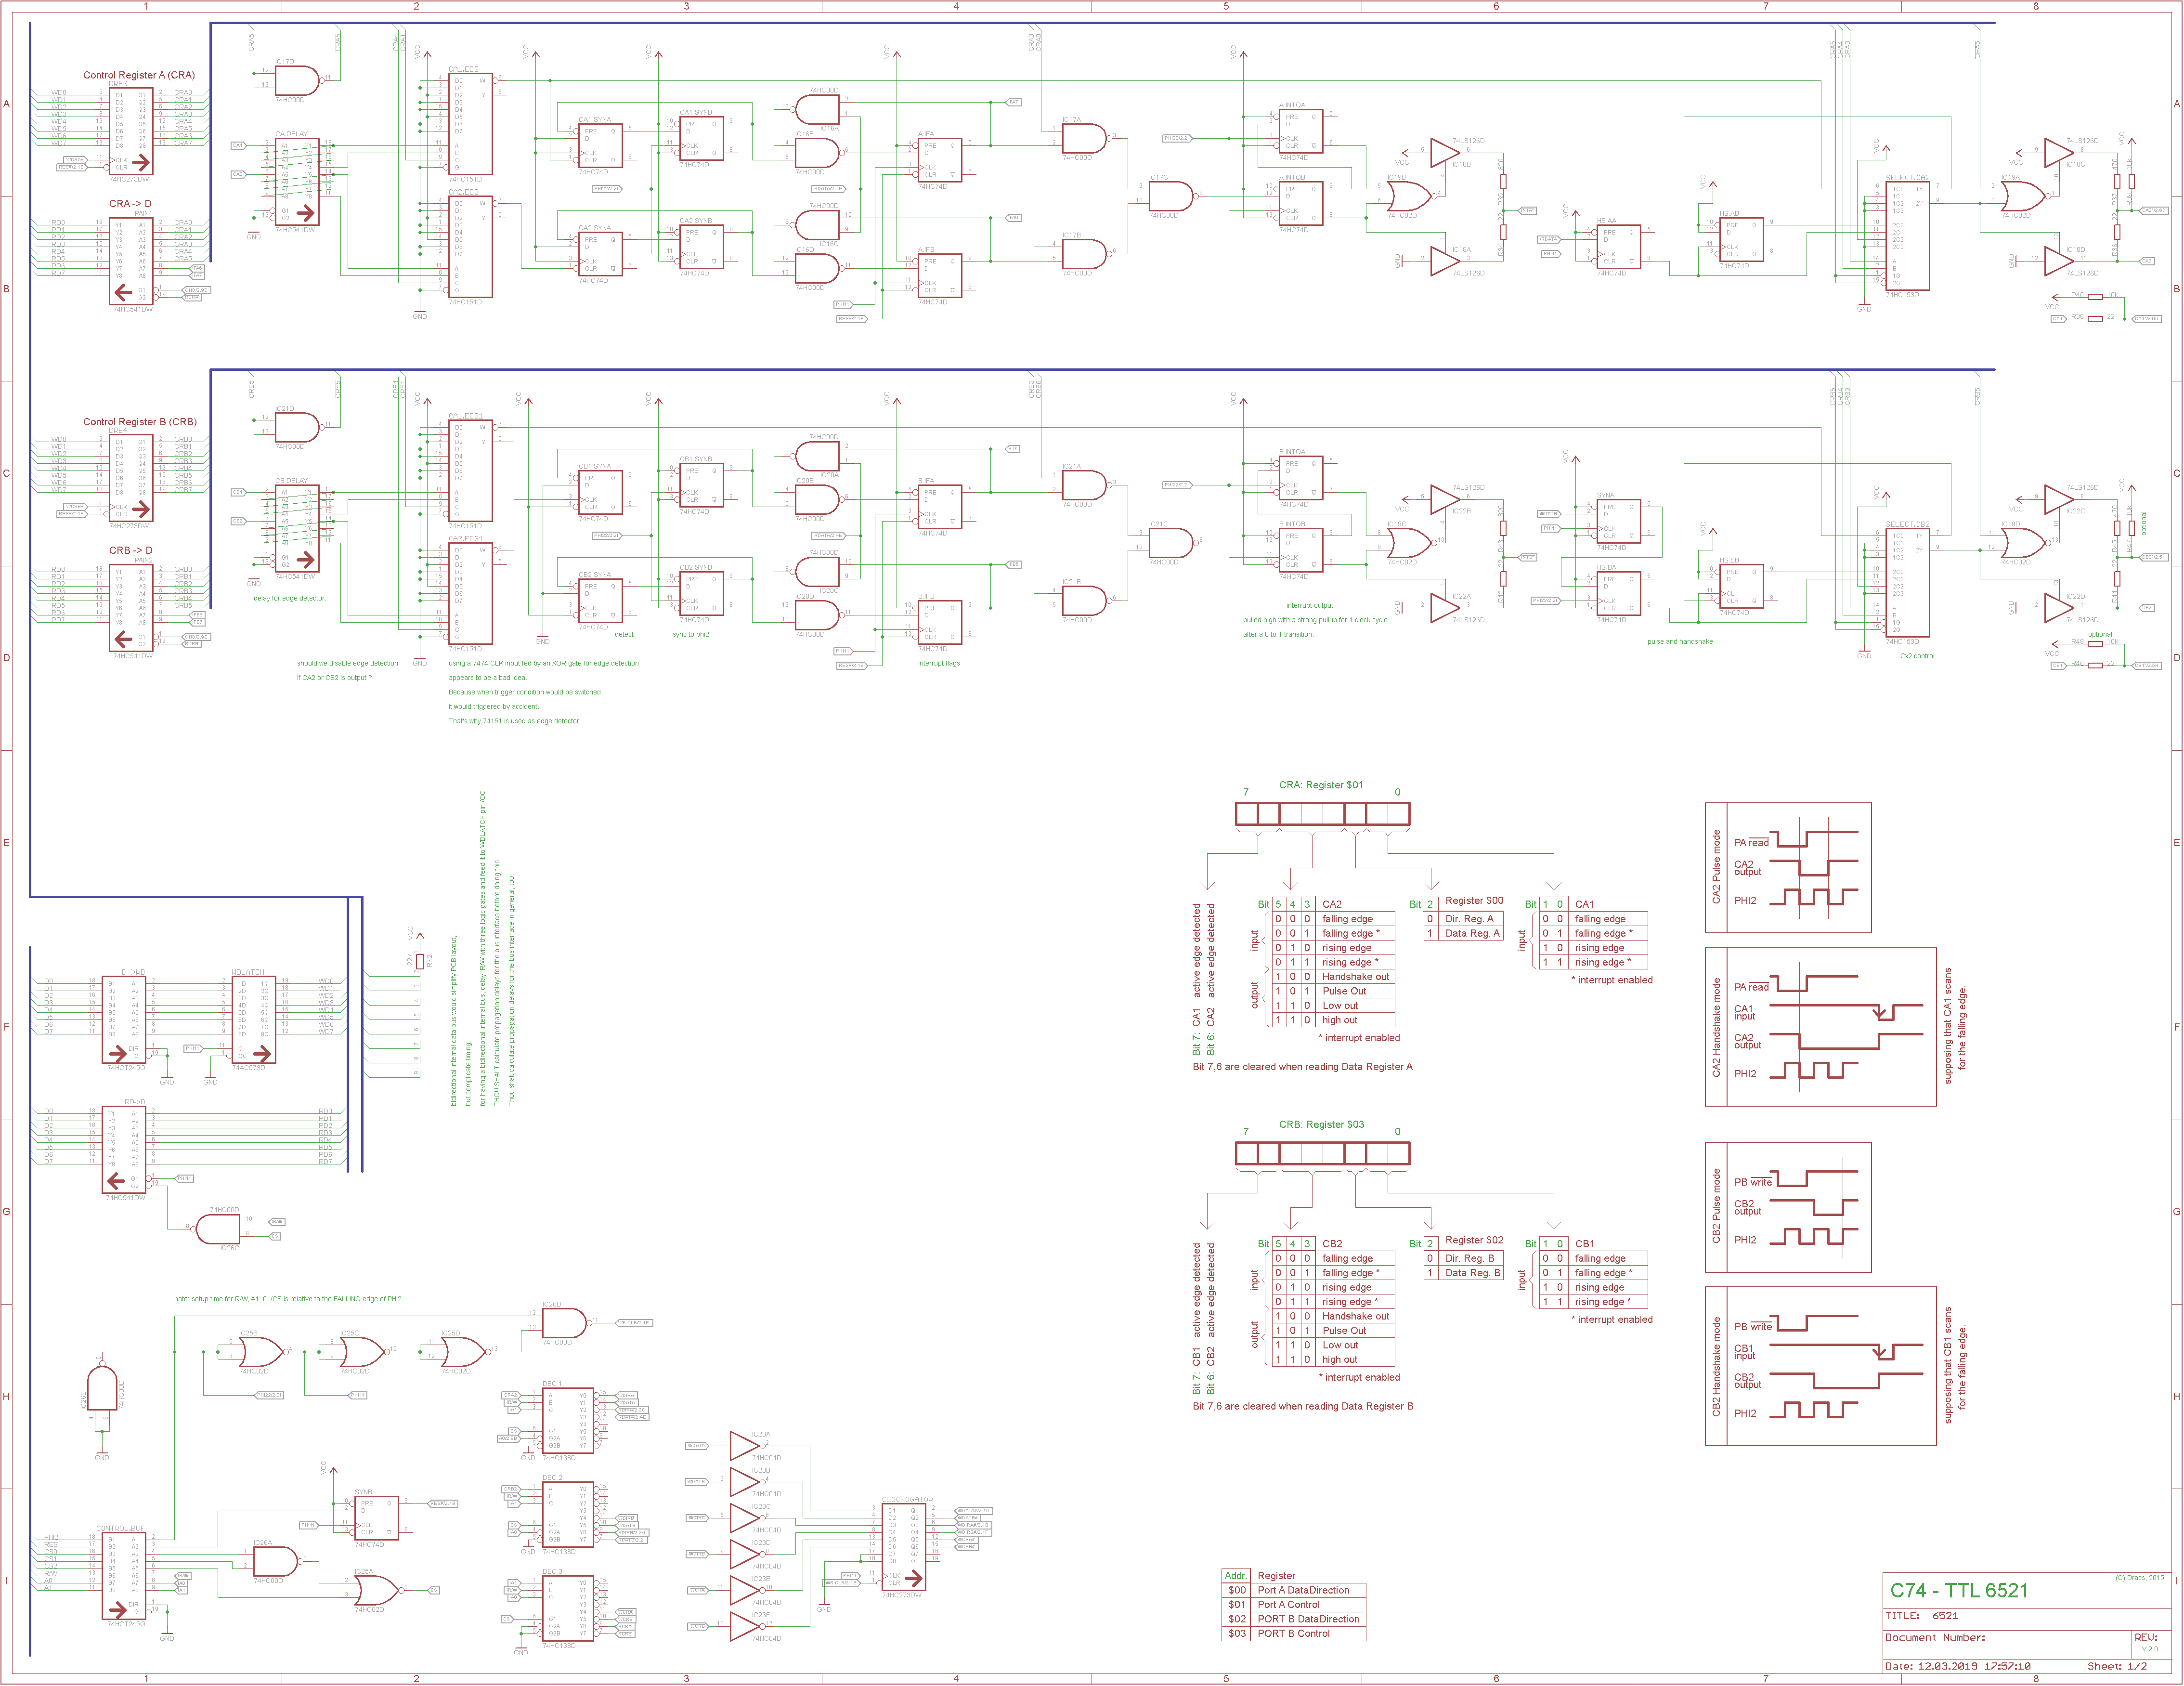Select the CA1.SYNA flip-flop block
The width and height of the screenshot is (2184, 1686).
(600, 146)
